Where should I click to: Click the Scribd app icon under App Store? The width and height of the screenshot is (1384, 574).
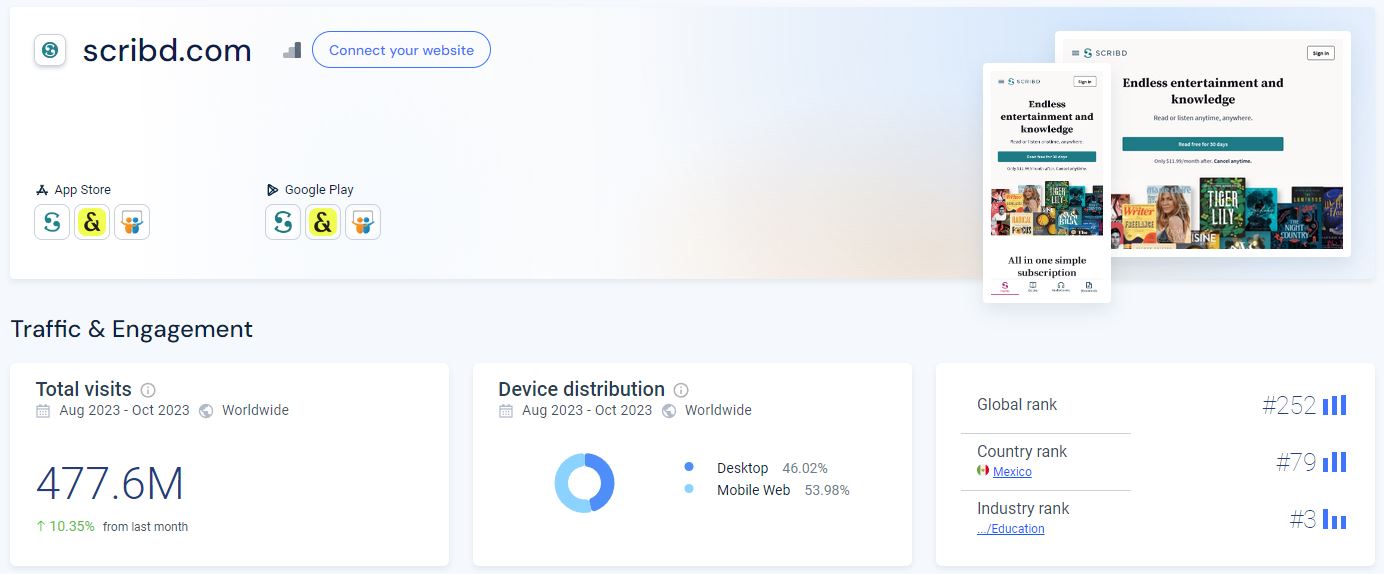pos(52,222)
